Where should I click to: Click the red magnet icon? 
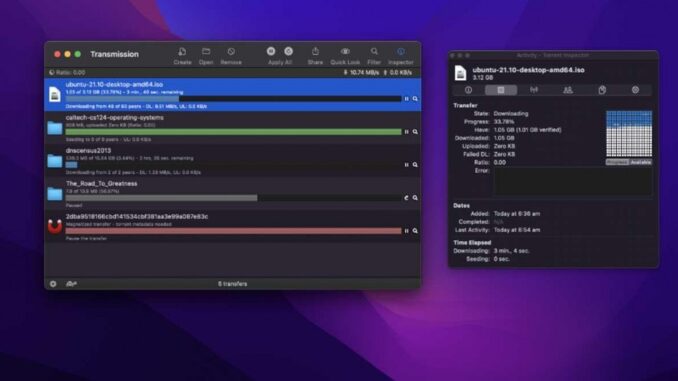tap(55, 226)
